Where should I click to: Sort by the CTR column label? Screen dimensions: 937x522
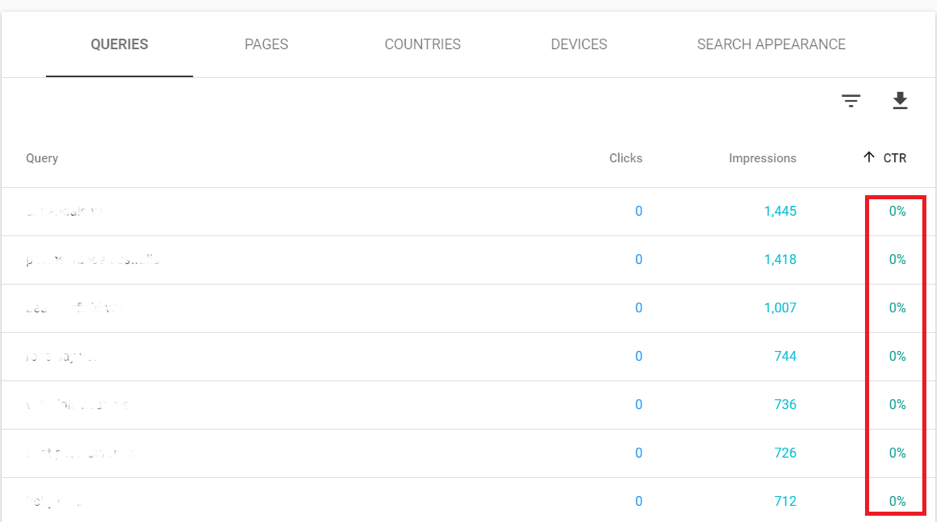pyautogui.click(x=894, y=158)
